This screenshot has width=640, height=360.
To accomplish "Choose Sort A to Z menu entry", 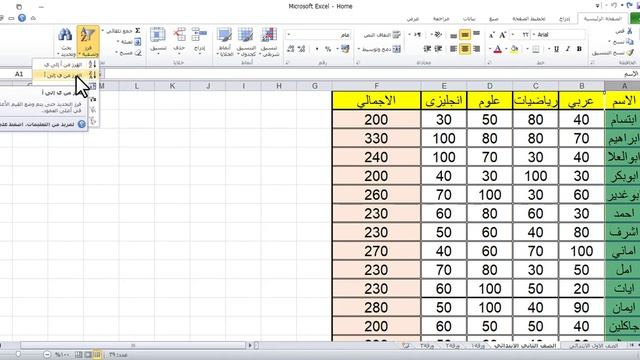I will pyautogui.click(x=66, y=64).
